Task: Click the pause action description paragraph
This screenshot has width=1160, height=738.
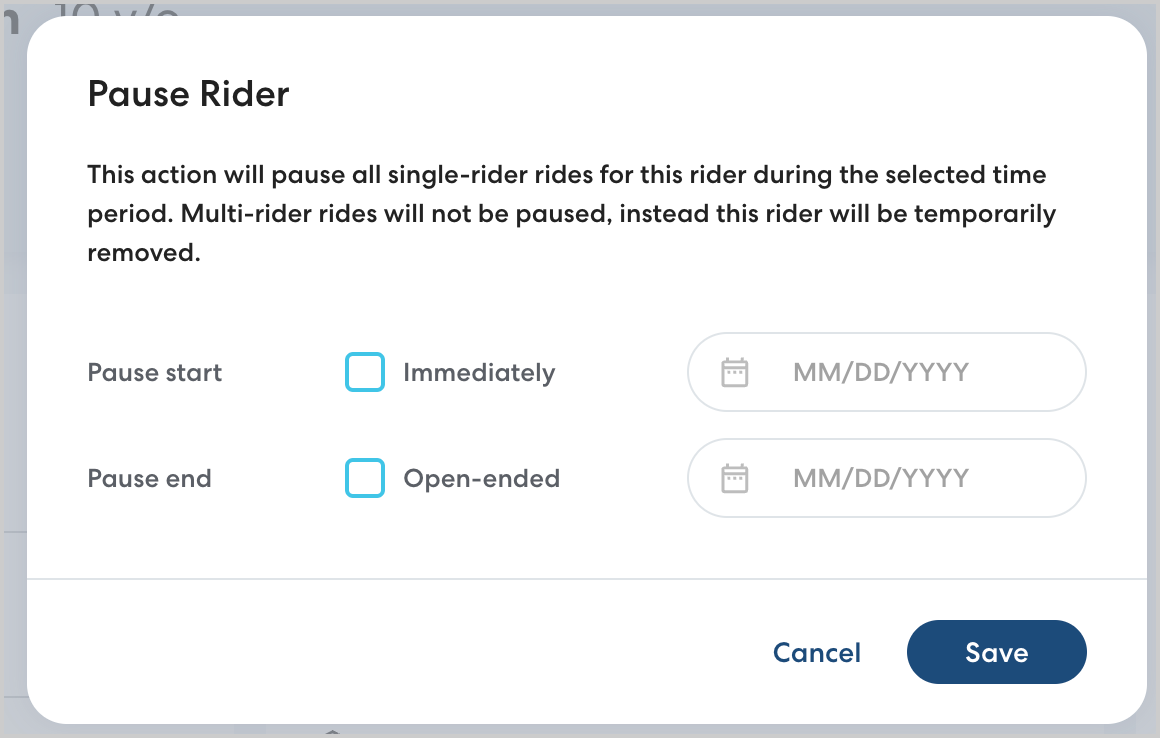Action: pyautogui.click(x=570, y=214)
